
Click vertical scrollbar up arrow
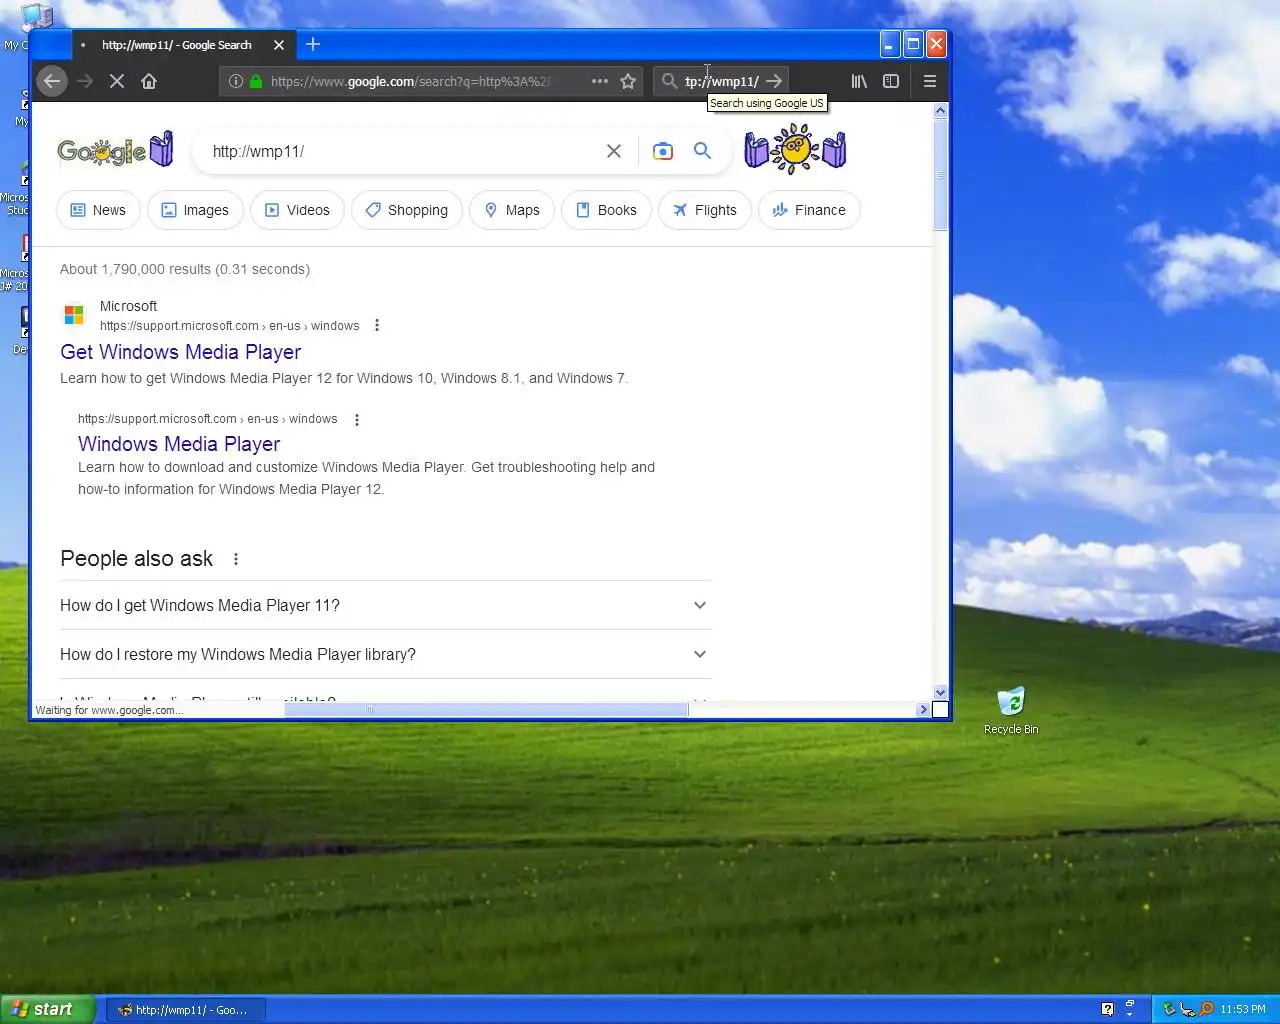pos(940,110)
